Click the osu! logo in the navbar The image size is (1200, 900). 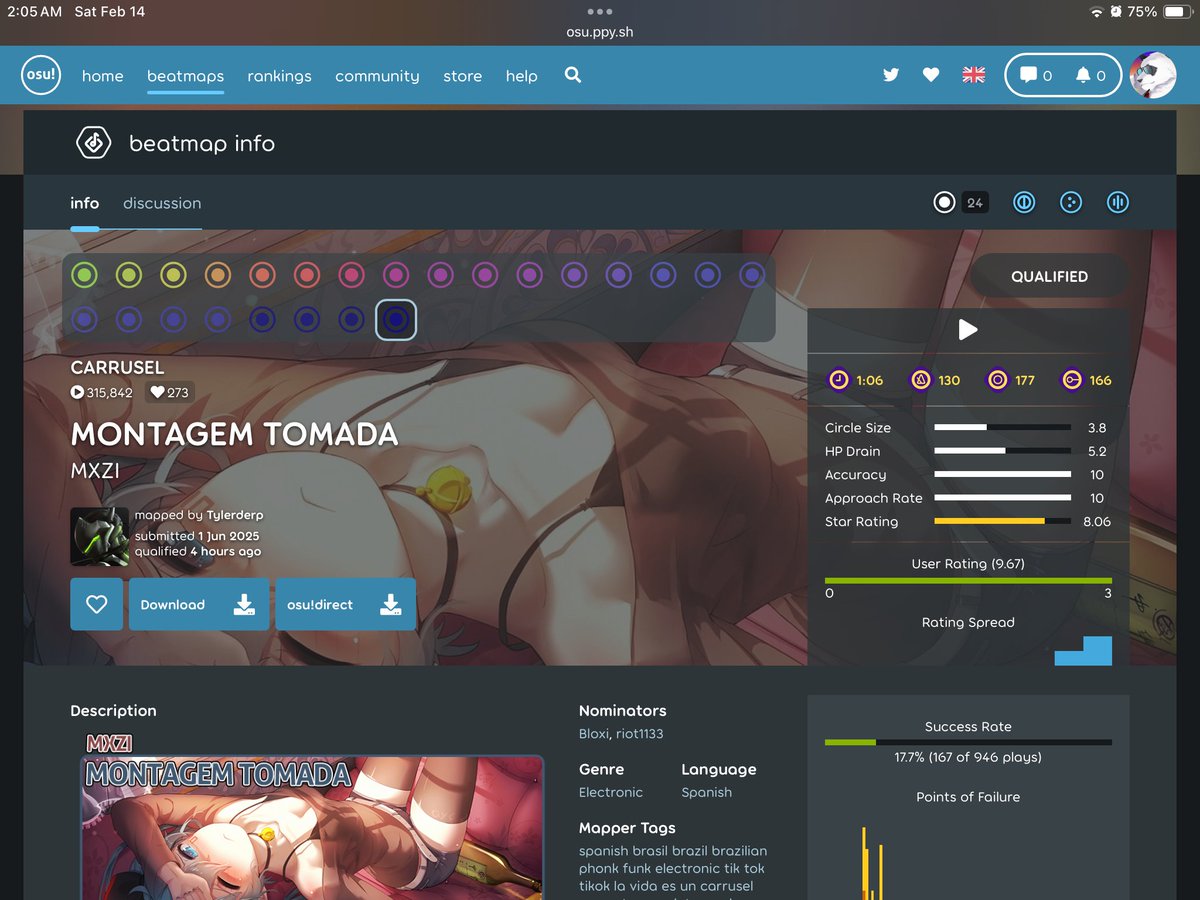point(41,75)
